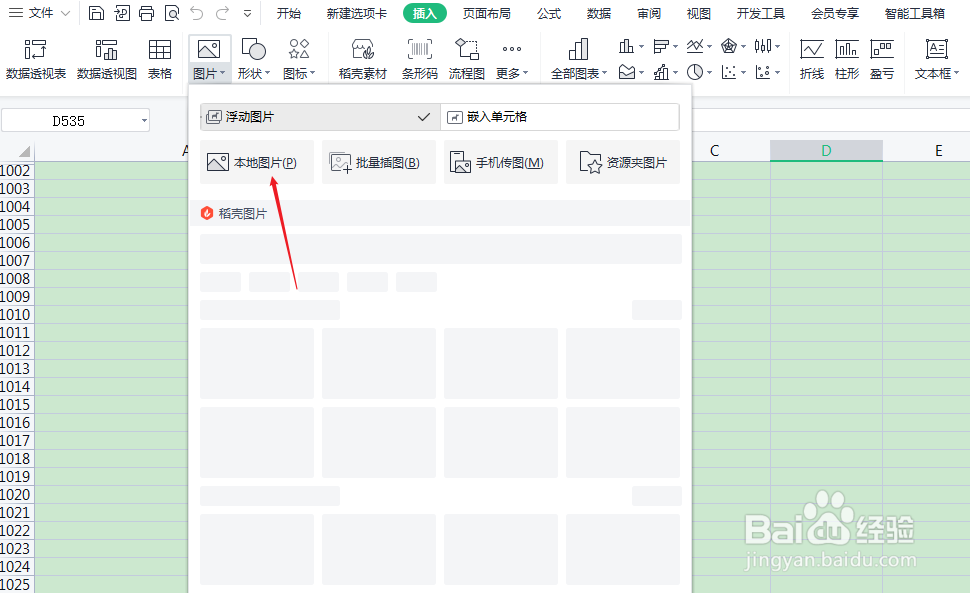Insert a 文本框 text box
This screenshot has height=593, width=970.
937,59
